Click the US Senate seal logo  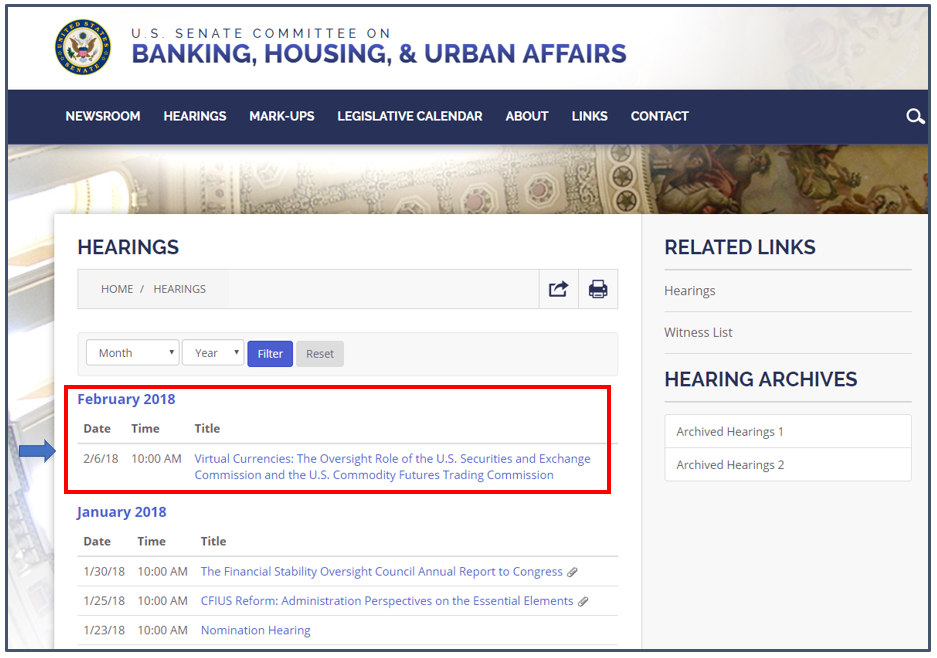[x=82, y=47]
